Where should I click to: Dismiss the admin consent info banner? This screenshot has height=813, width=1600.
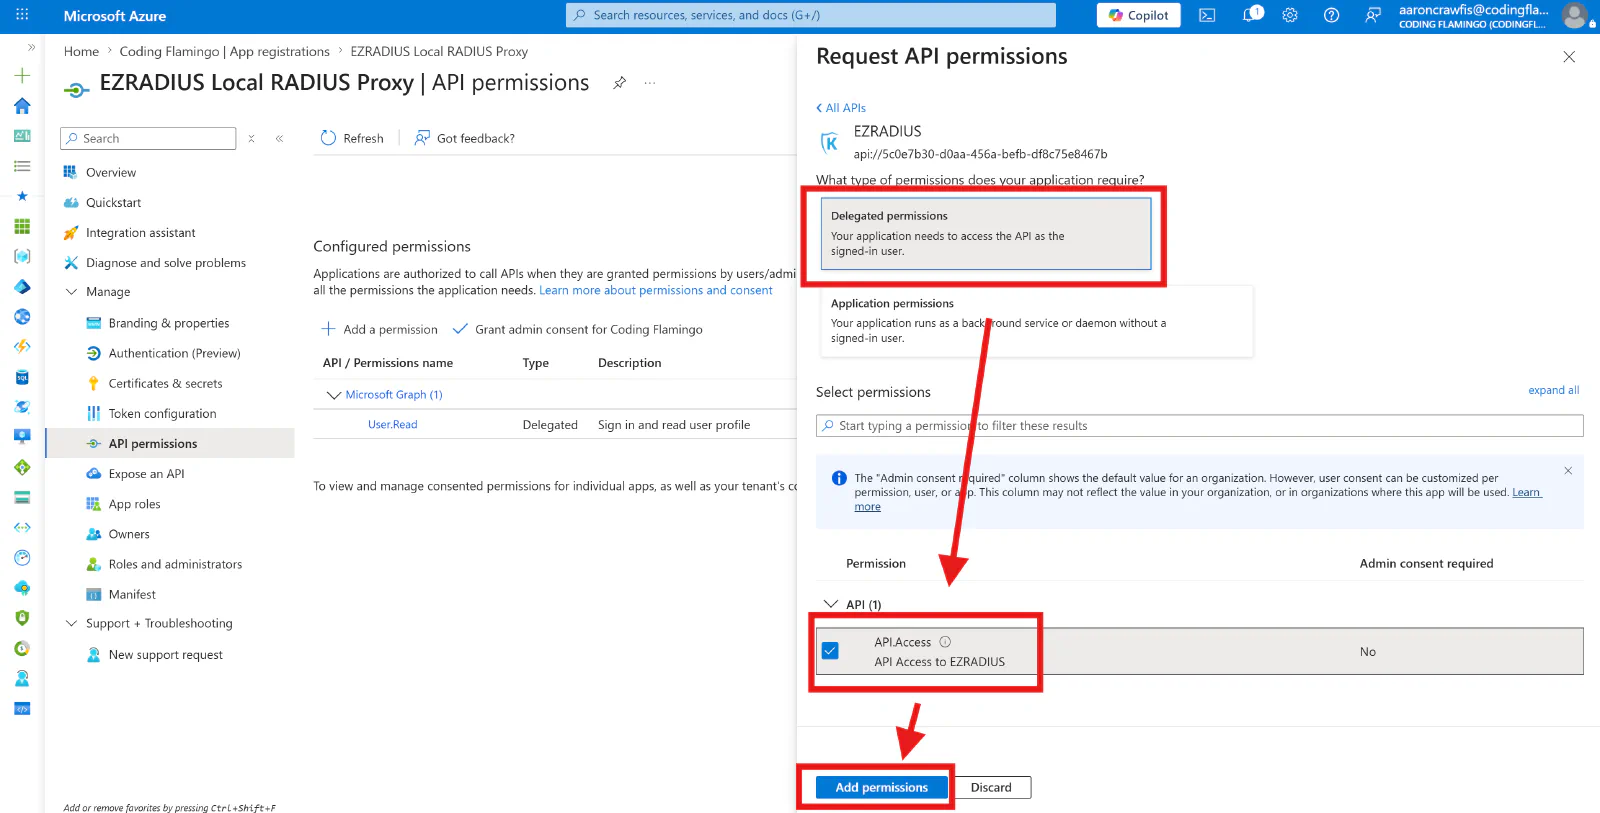[1568, 470]
